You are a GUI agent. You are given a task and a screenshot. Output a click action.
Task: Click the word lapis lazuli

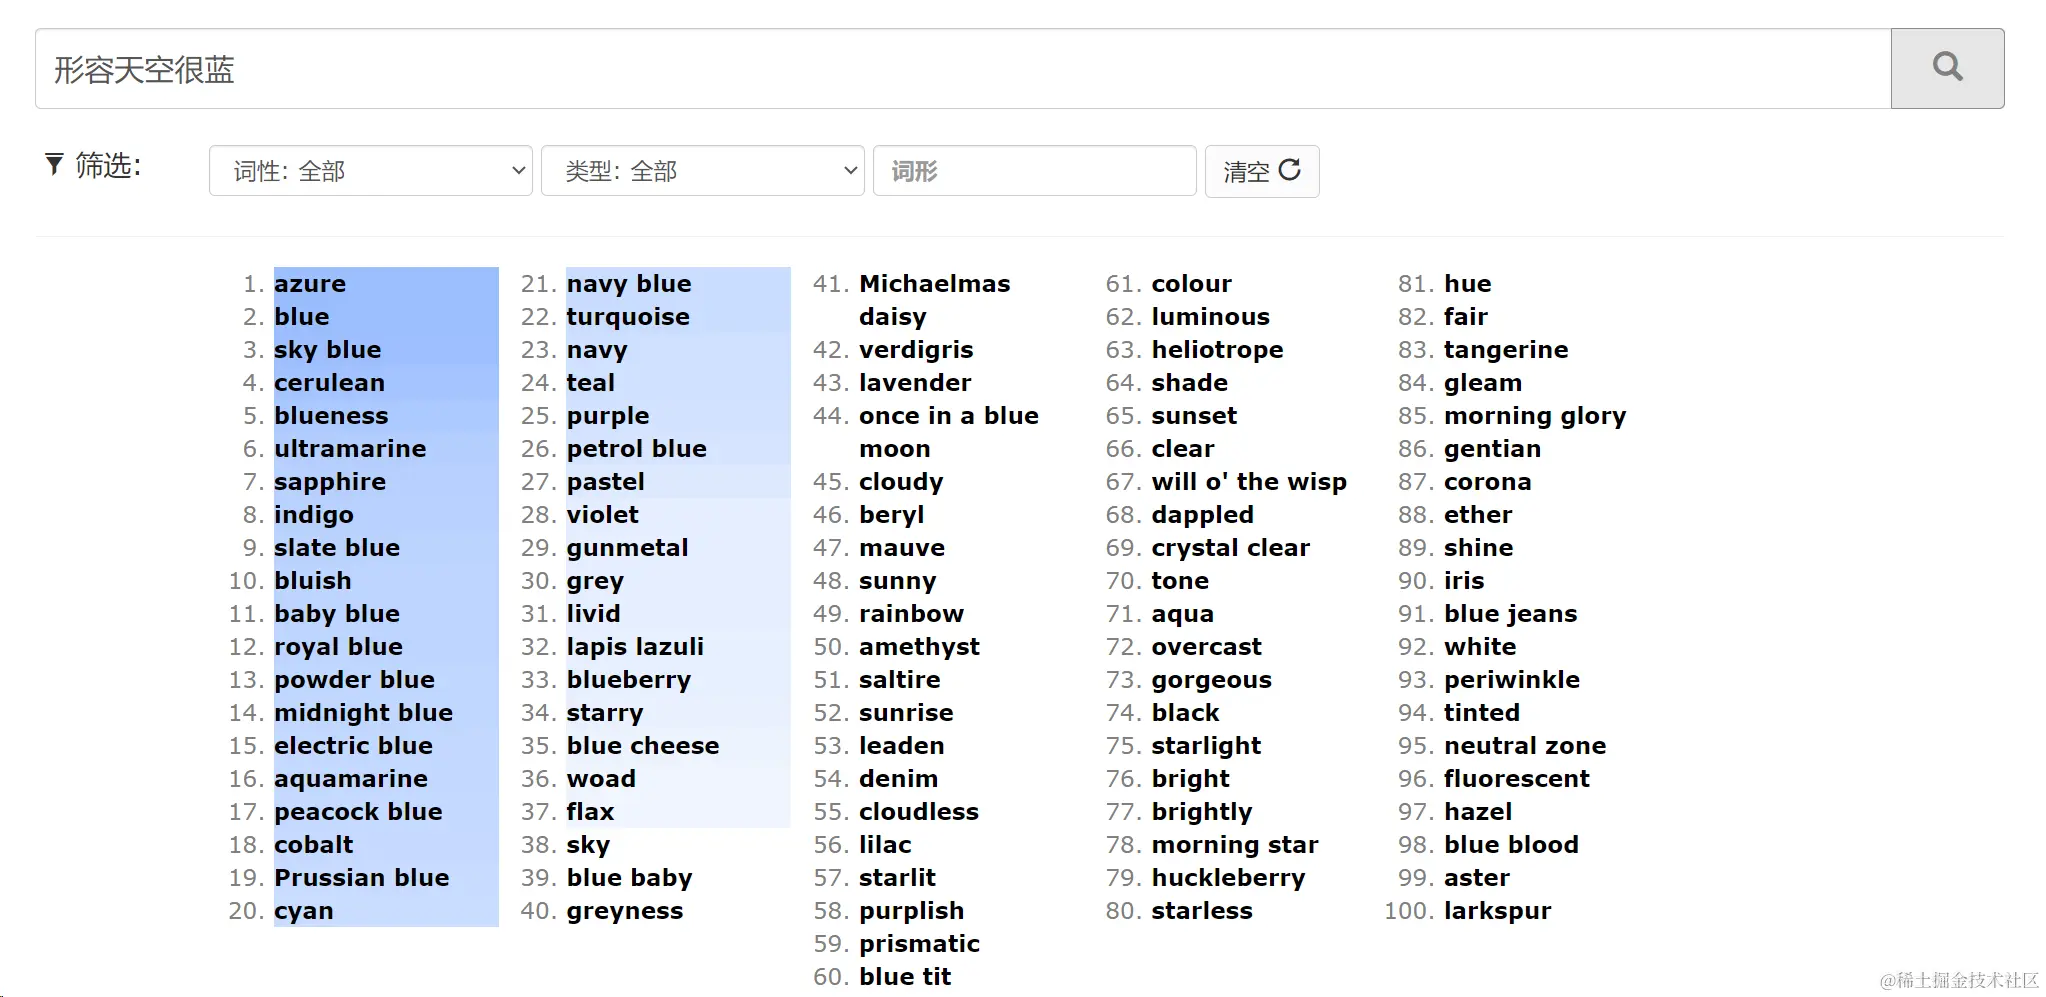pos(635,646)
